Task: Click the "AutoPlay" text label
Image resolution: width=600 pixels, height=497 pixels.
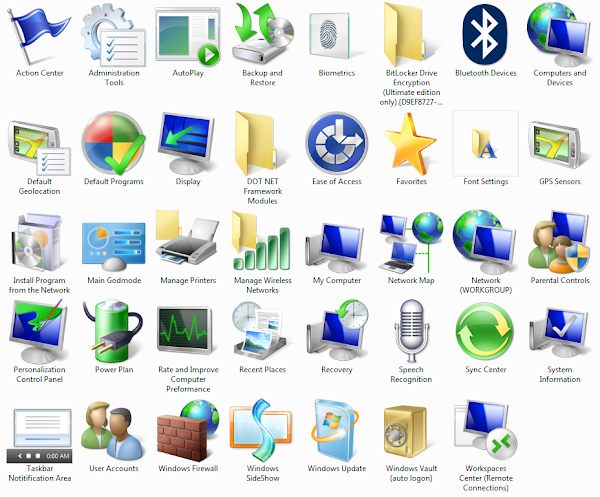Action: point(188,73)
